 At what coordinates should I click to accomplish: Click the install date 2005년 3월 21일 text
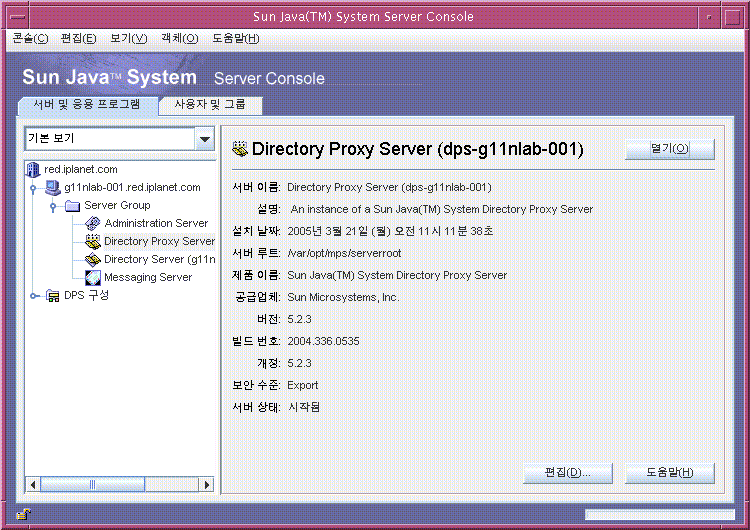(390, 232)
